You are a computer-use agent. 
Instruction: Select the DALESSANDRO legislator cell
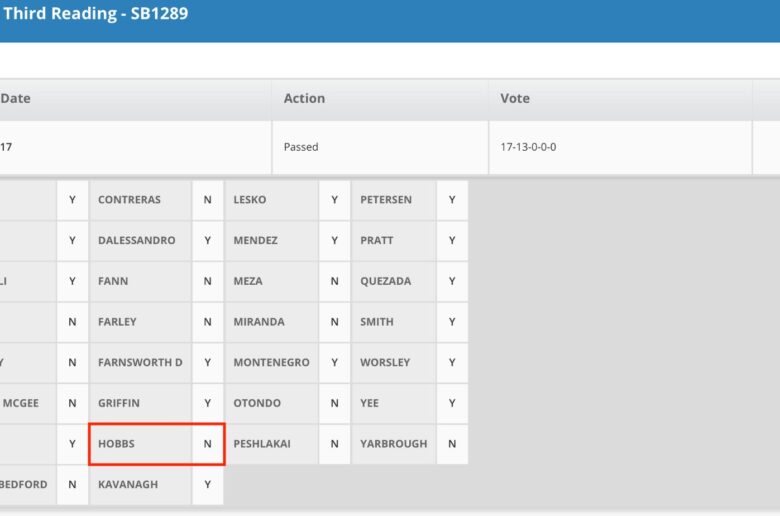click(140, 241)
